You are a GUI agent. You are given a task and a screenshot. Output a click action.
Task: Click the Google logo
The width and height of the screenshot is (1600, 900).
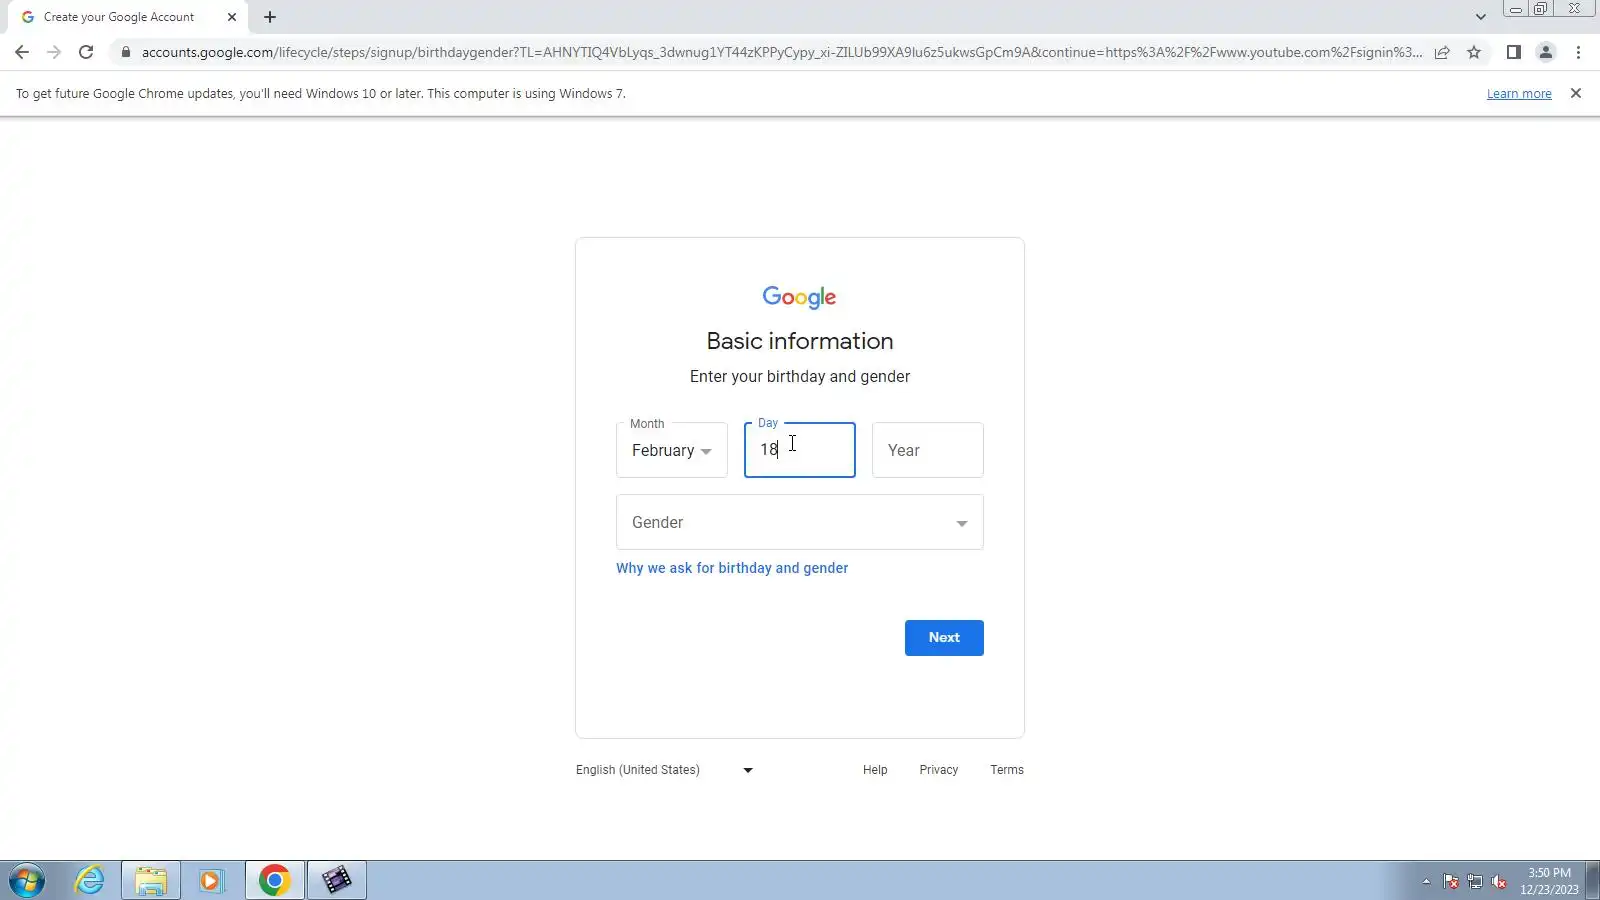click(800, 297)
